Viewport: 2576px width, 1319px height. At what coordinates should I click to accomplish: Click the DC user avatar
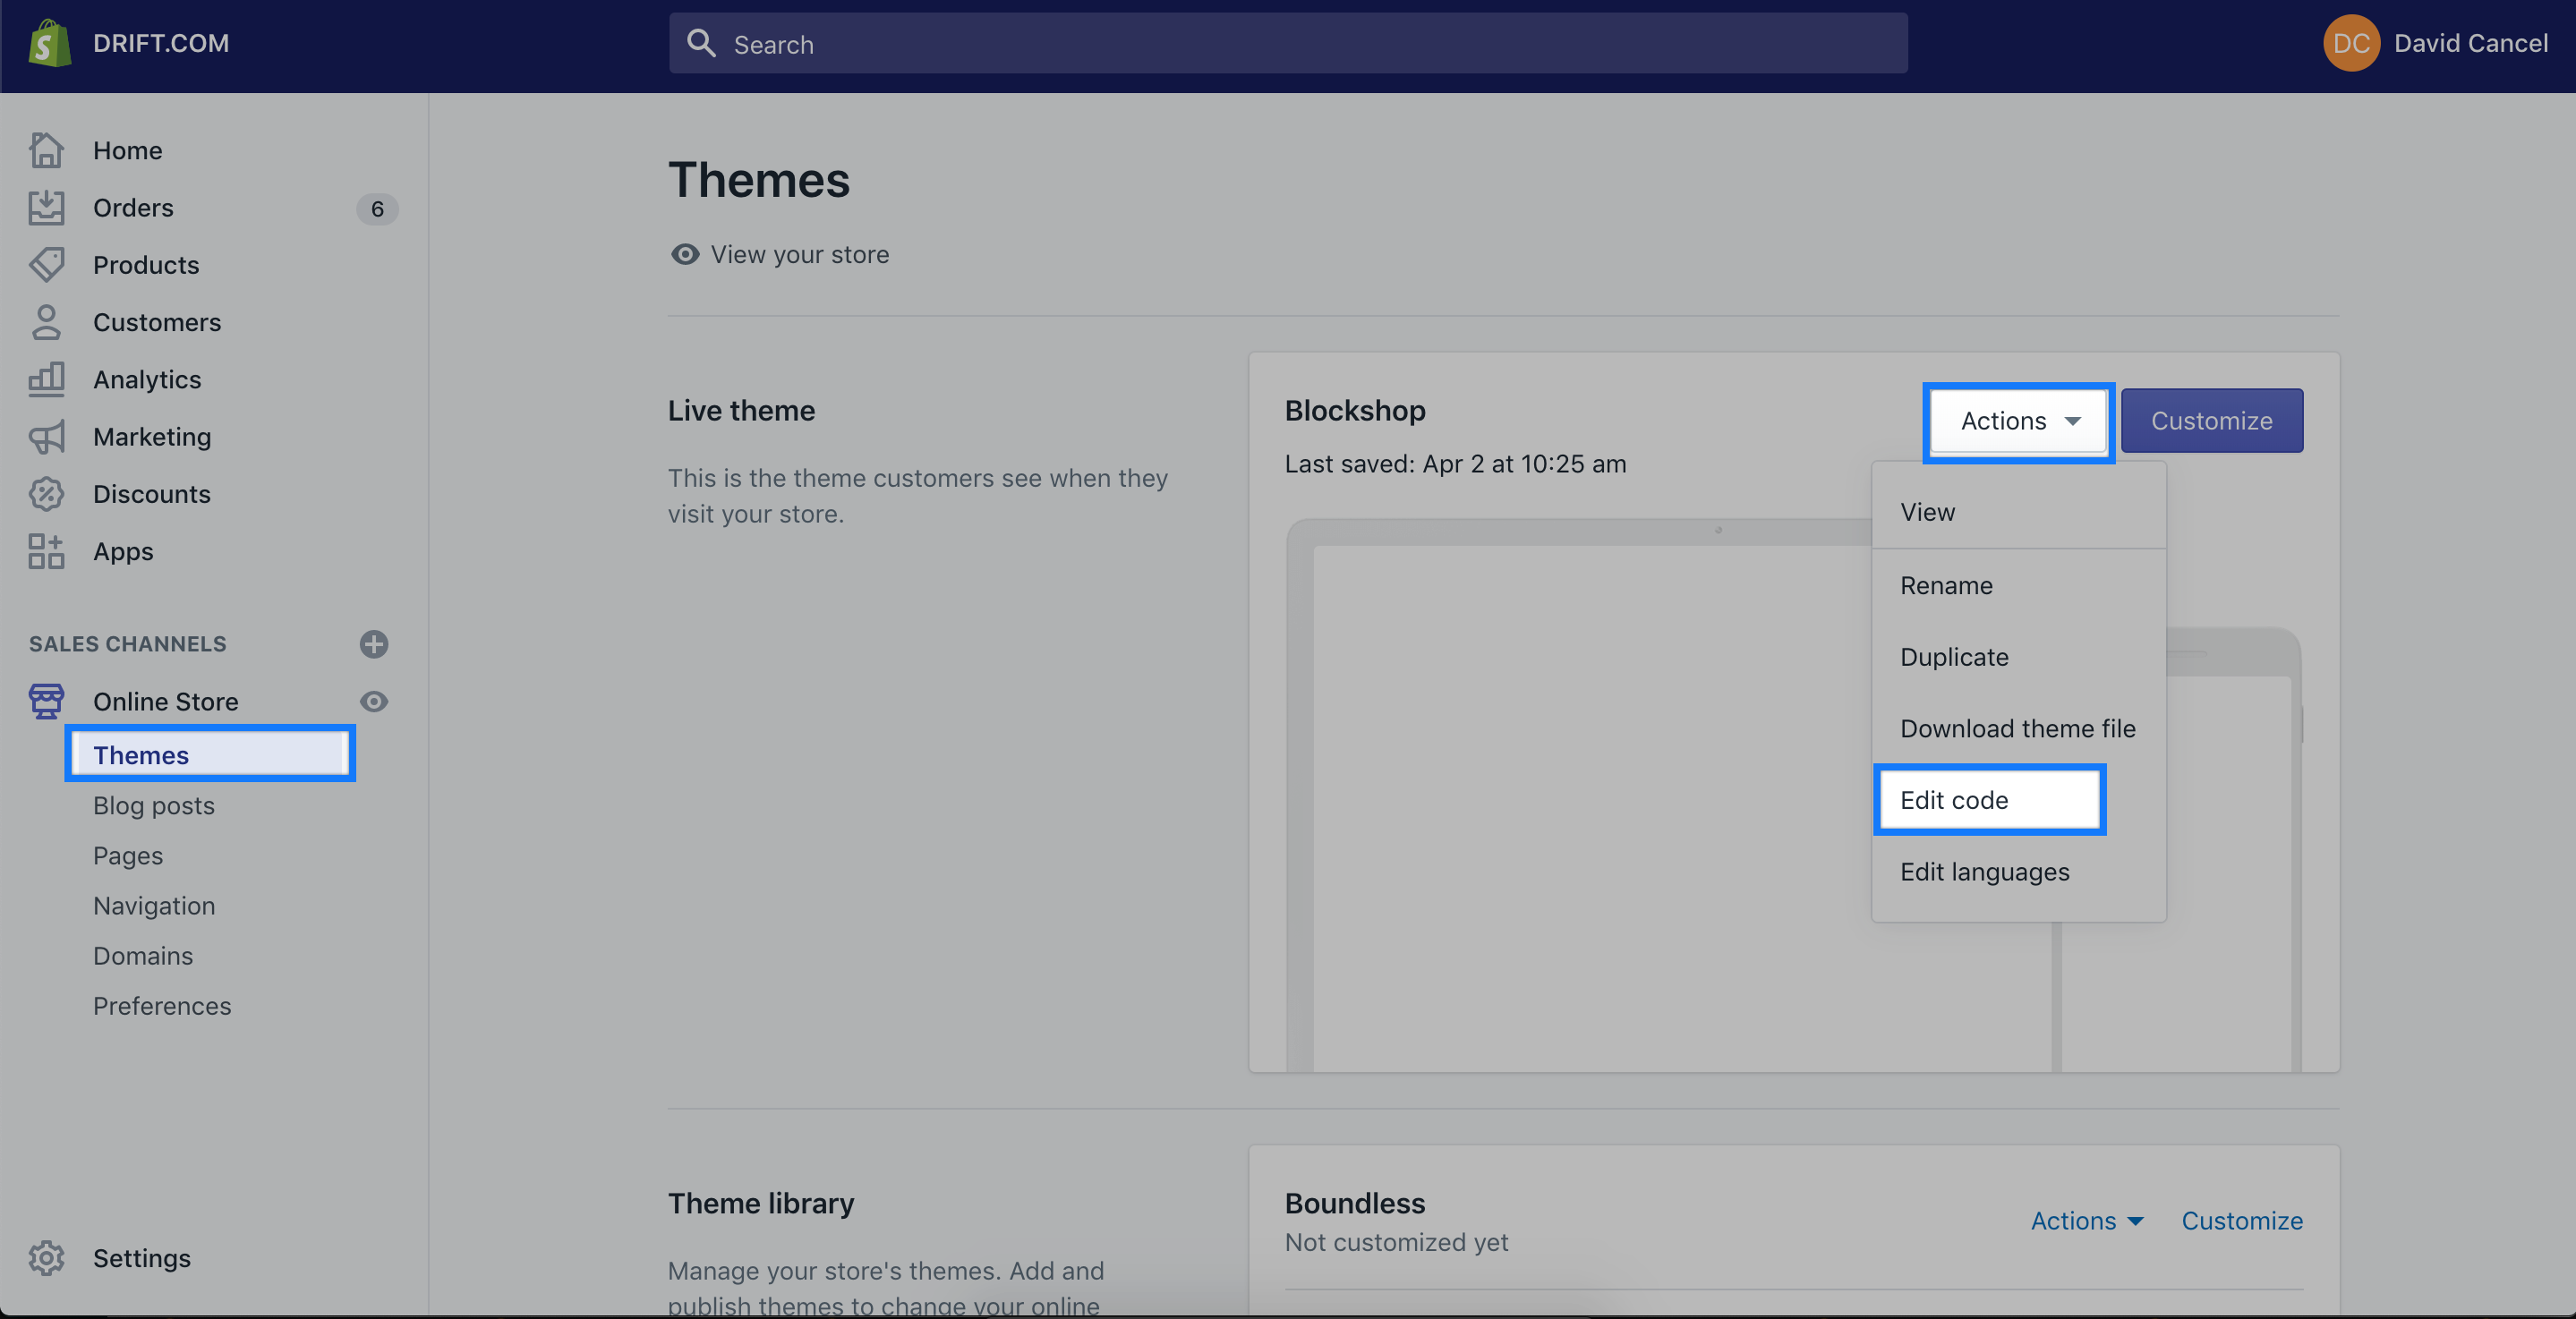pos(2351,43)
